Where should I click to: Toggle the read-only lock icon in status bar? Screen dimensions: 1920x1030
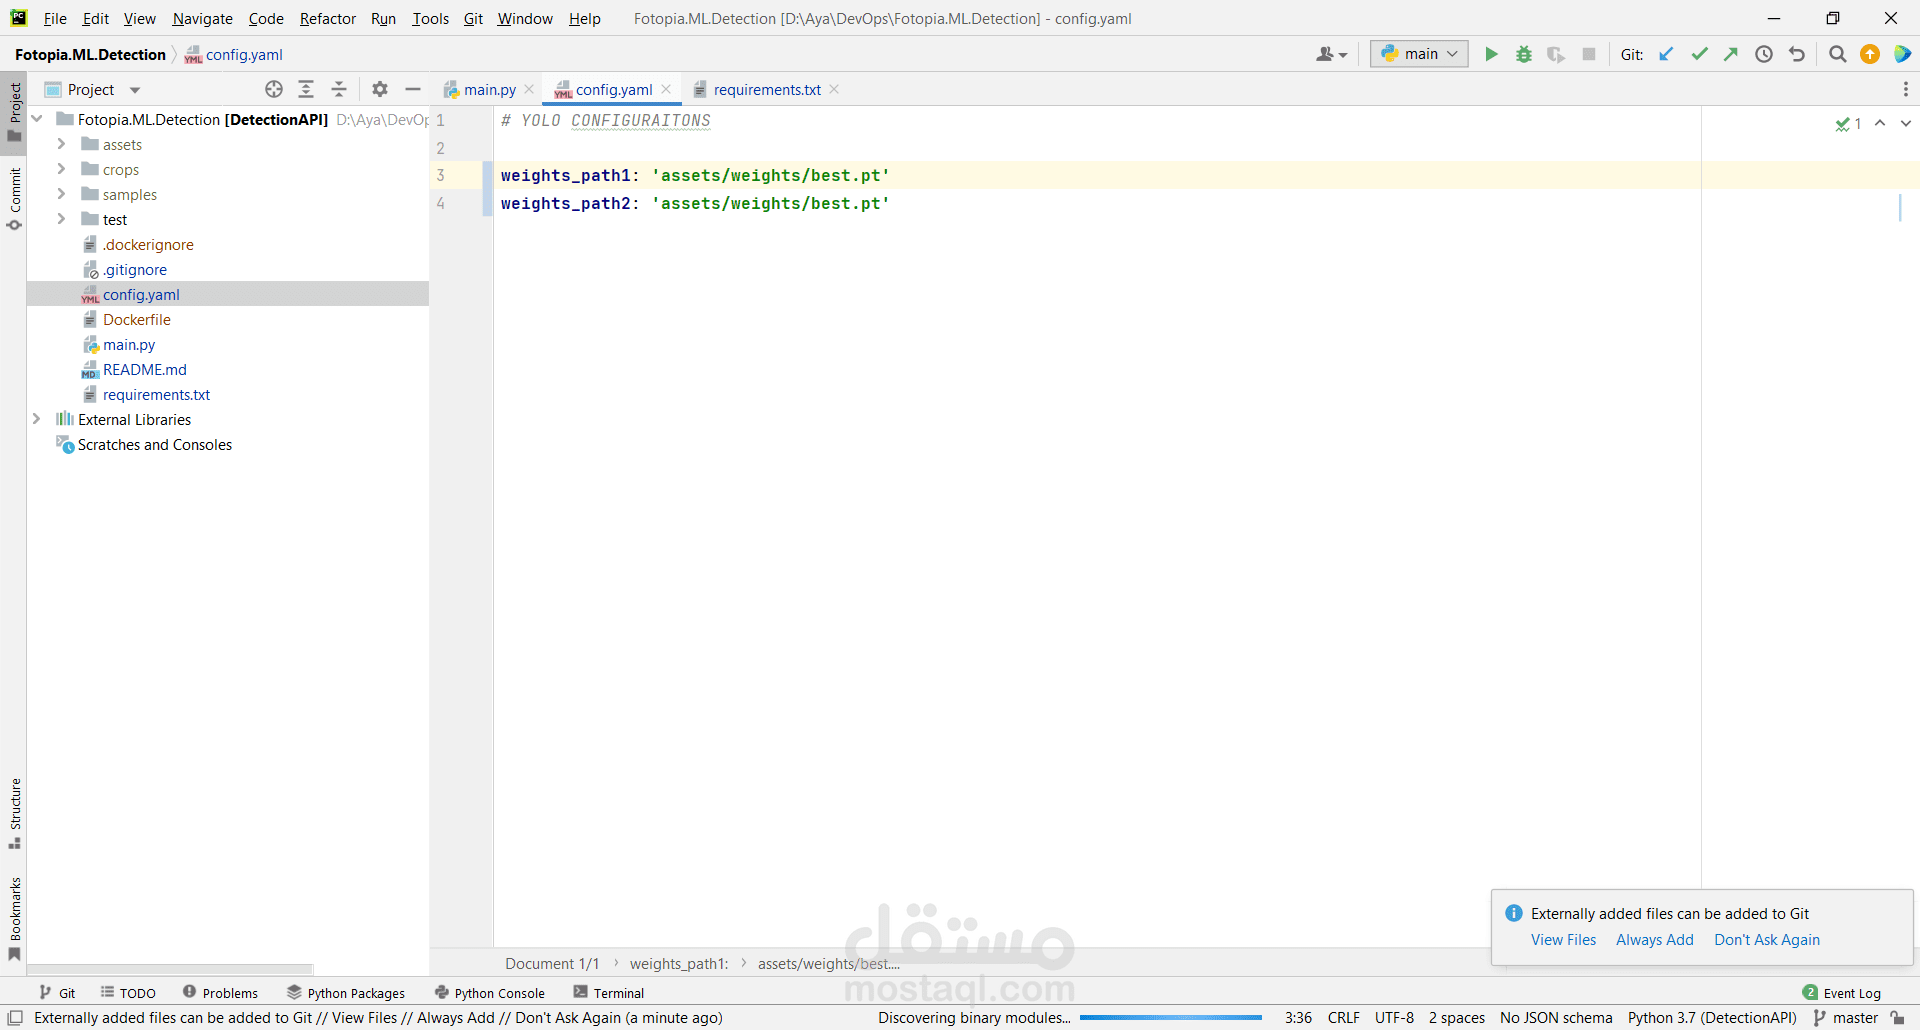pos(1897,1018)
